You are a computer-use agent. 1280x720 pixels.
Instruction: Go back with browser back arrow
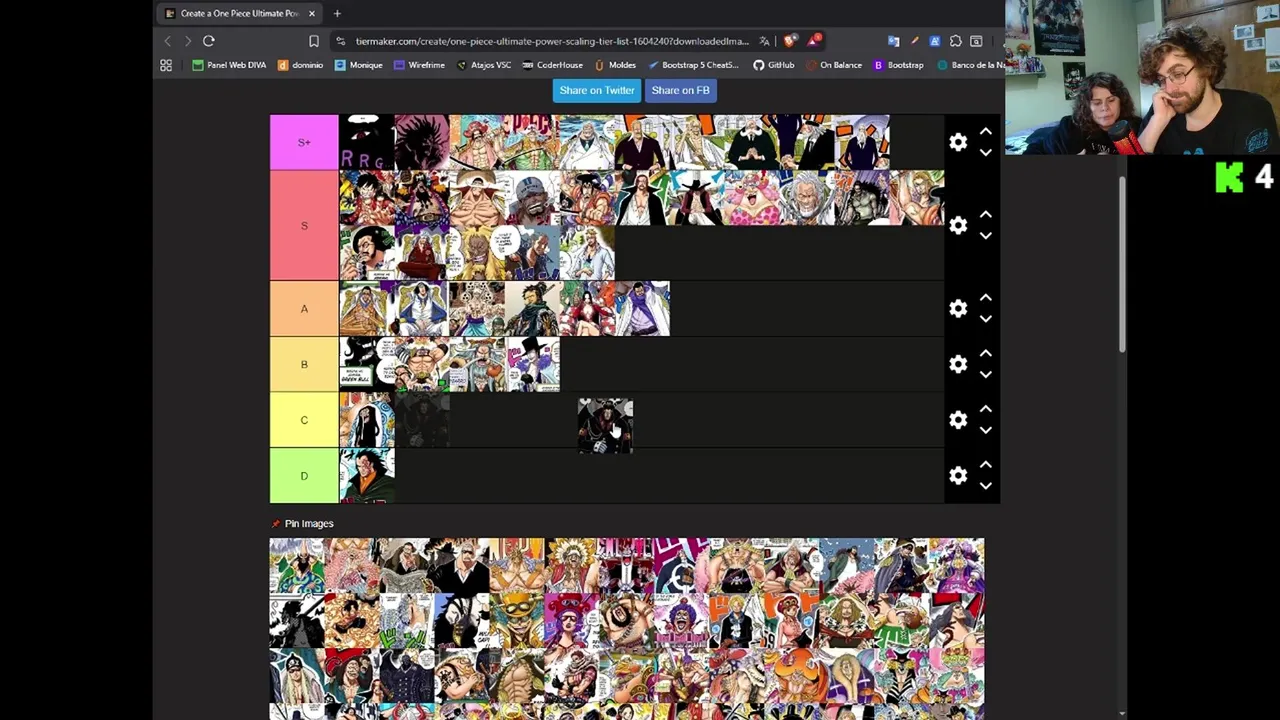pos(167,41)
